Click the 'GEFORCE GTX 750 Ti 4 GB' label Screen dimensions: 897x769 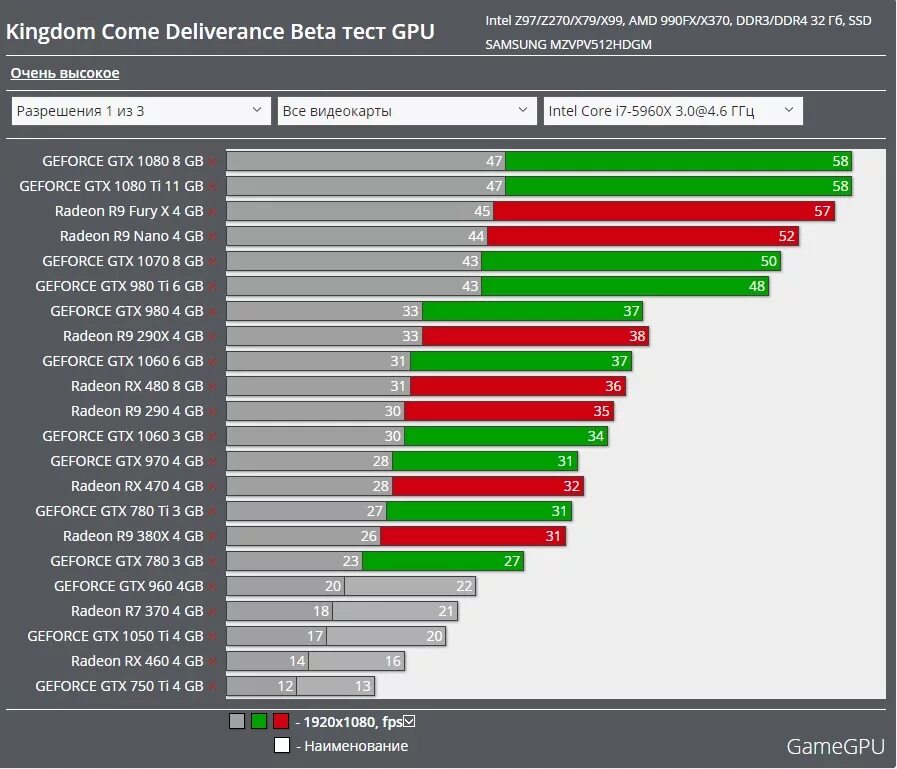click(120, 686)
